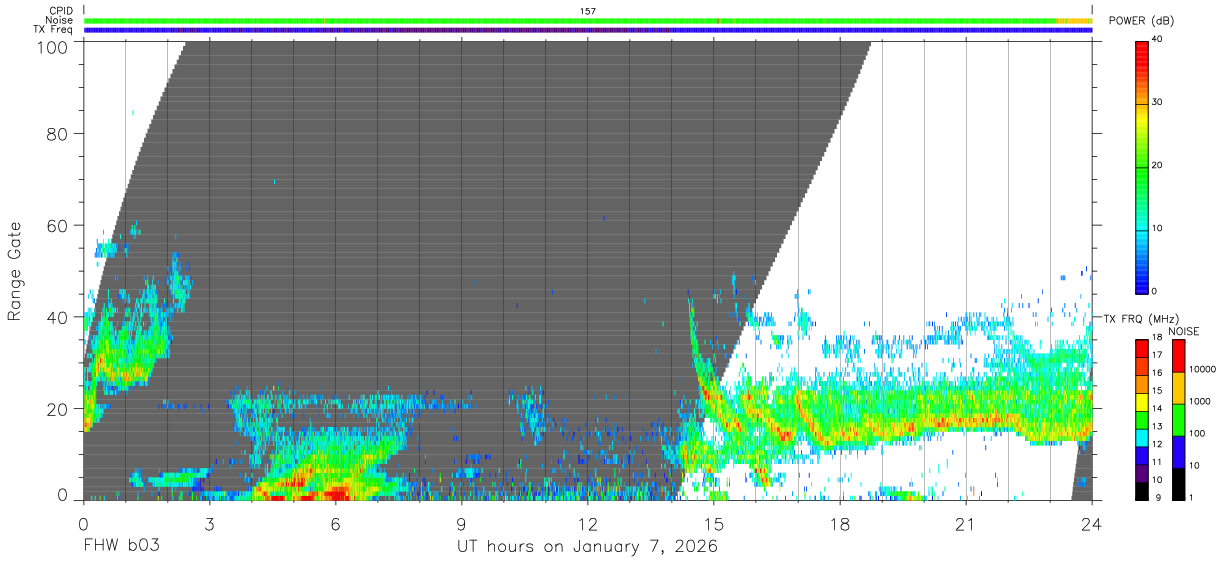Click the 18 tick on UT hours axis
Image resolution: width=1228 pixels, height=567 pixels.
[x=840, y=524]
